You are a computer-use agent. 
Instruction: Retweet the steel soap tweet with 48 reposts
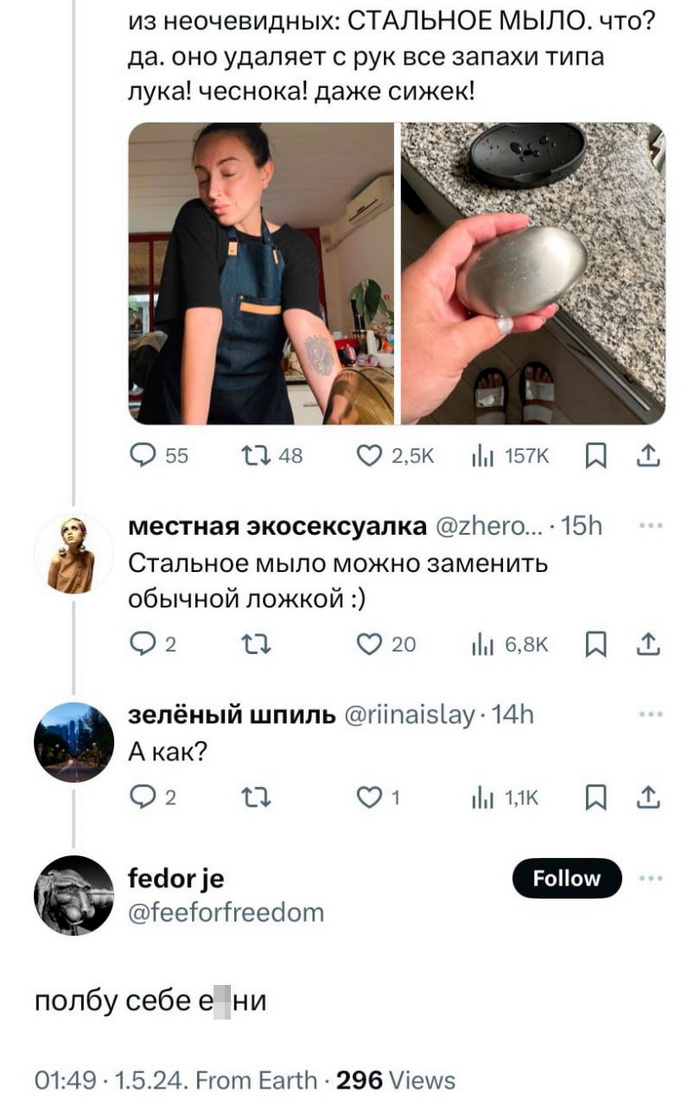(x=272, y=456)
